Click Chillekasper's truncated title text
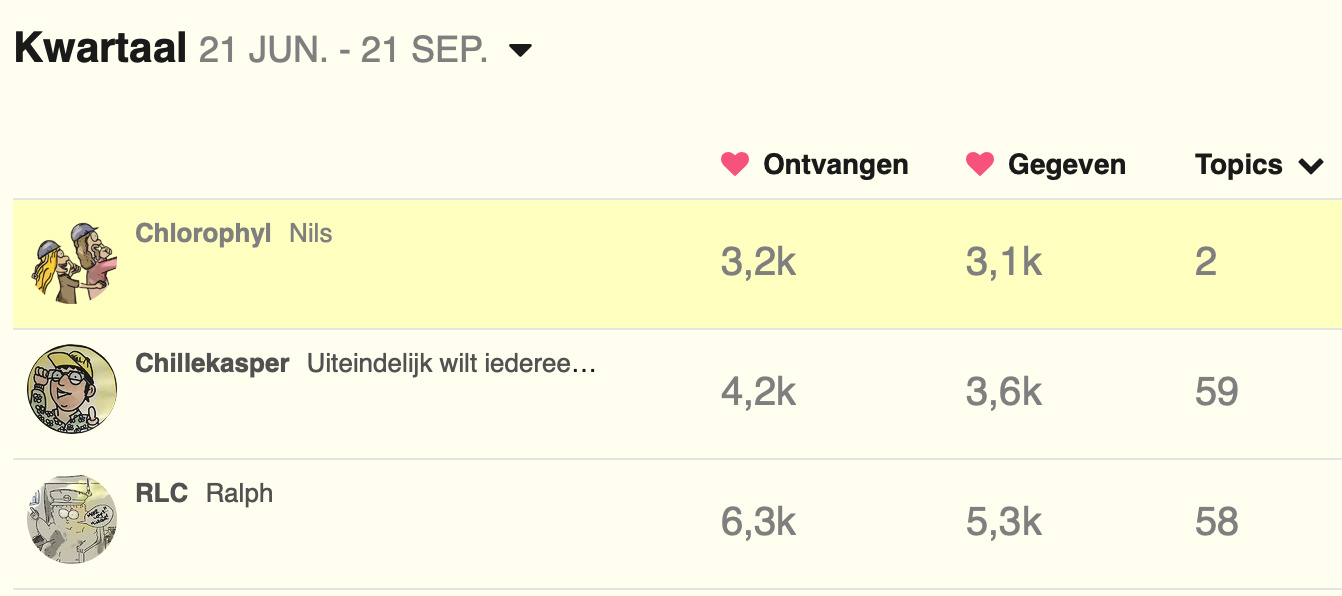 451,364
